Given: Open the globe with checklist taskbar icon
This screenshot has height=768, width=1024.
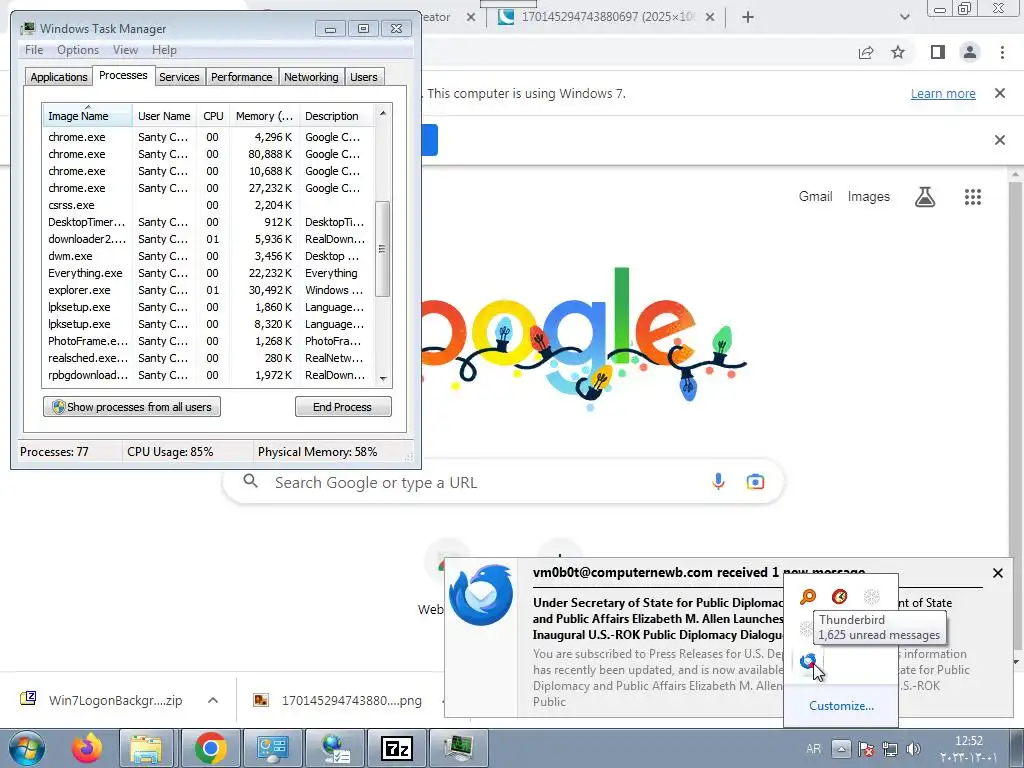Looking at the screenshot, I should click(334, 748).
